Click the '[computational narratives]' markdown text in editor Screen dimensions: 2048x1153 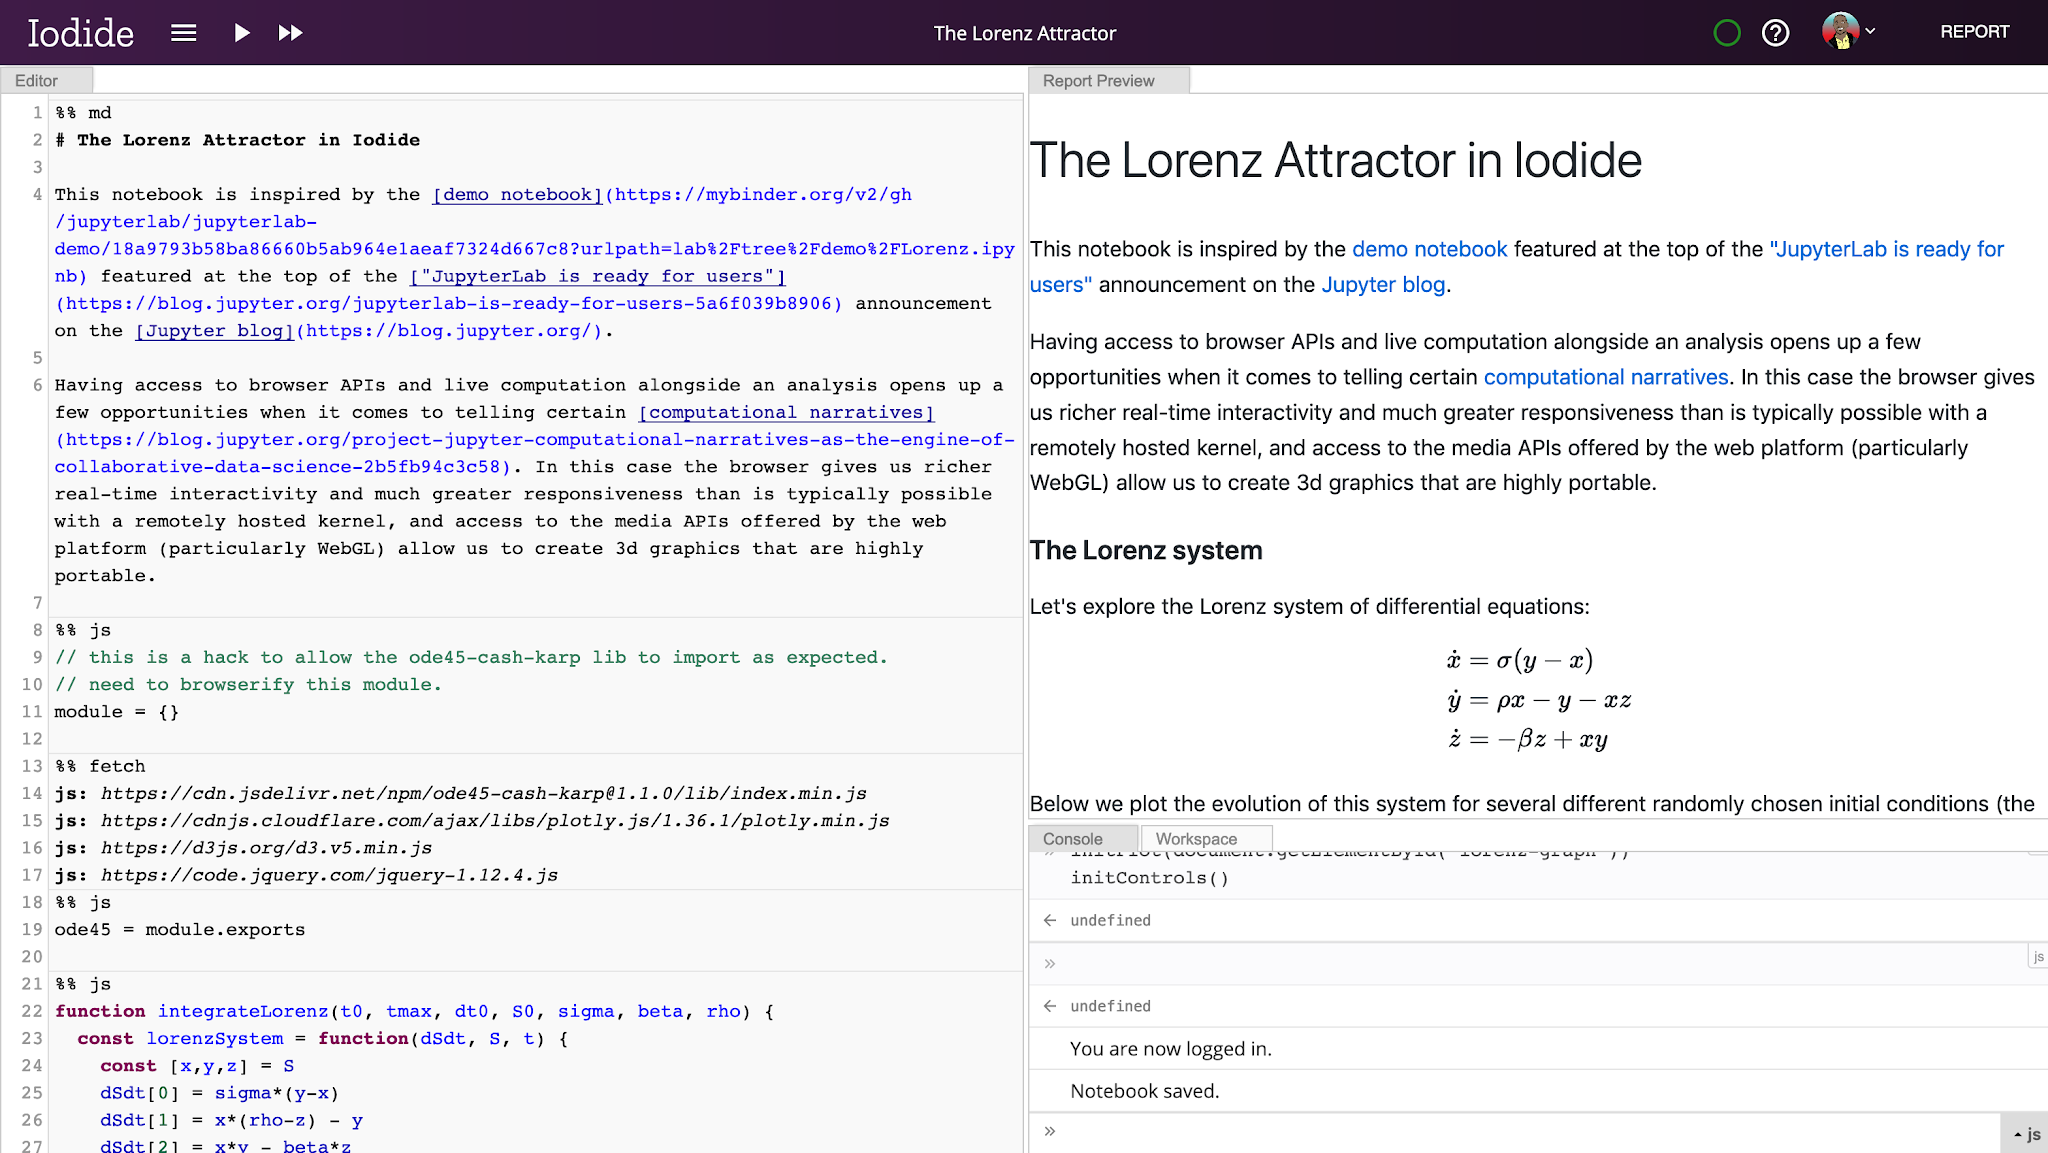click(x=787, y=412)
